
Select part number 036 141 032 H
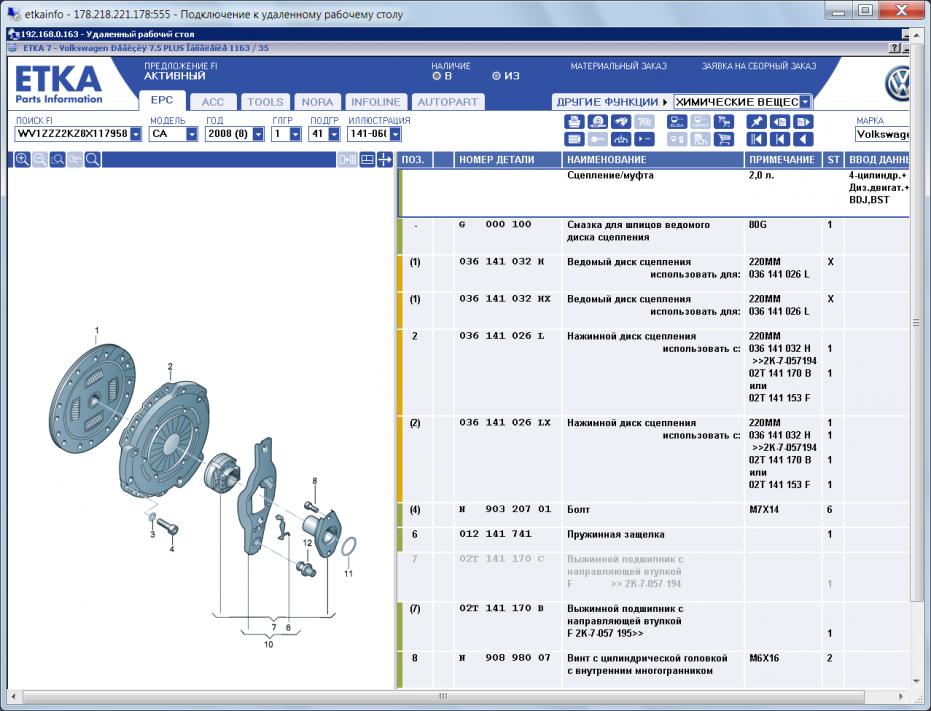[502, 261]
